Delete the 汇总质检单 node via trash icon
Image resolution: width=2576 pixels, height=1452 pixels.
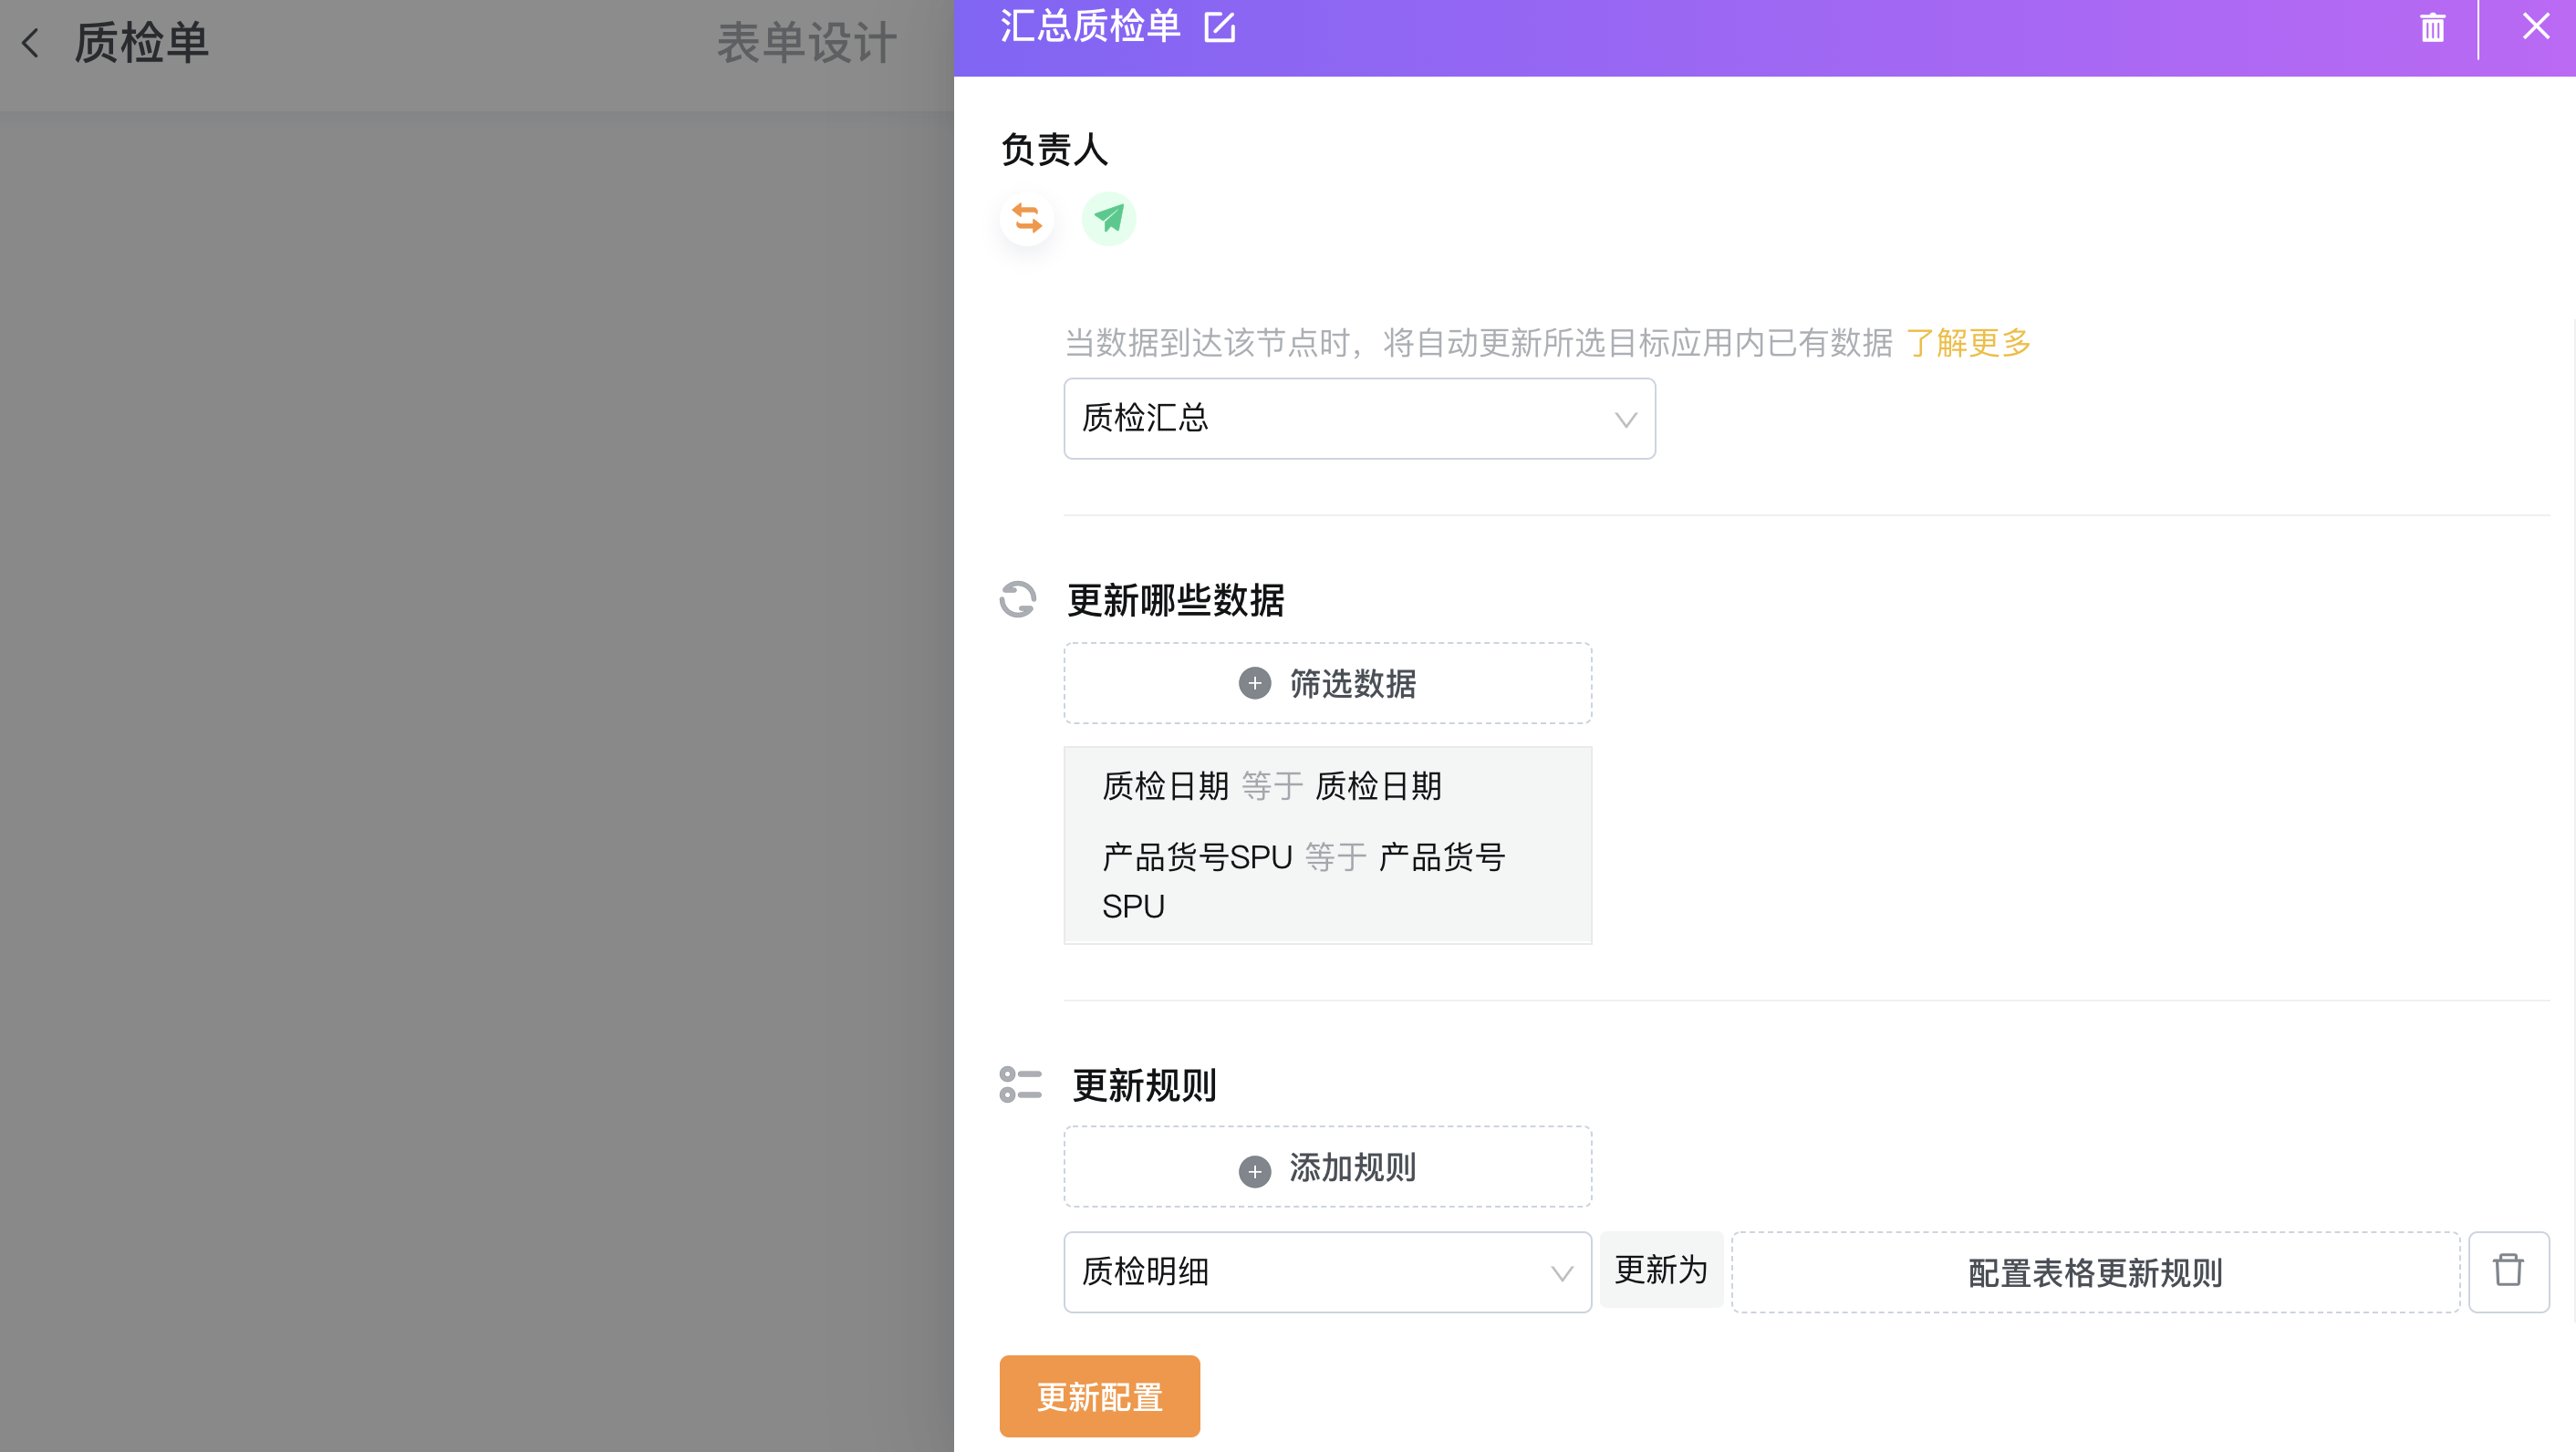click(2432, 27)
